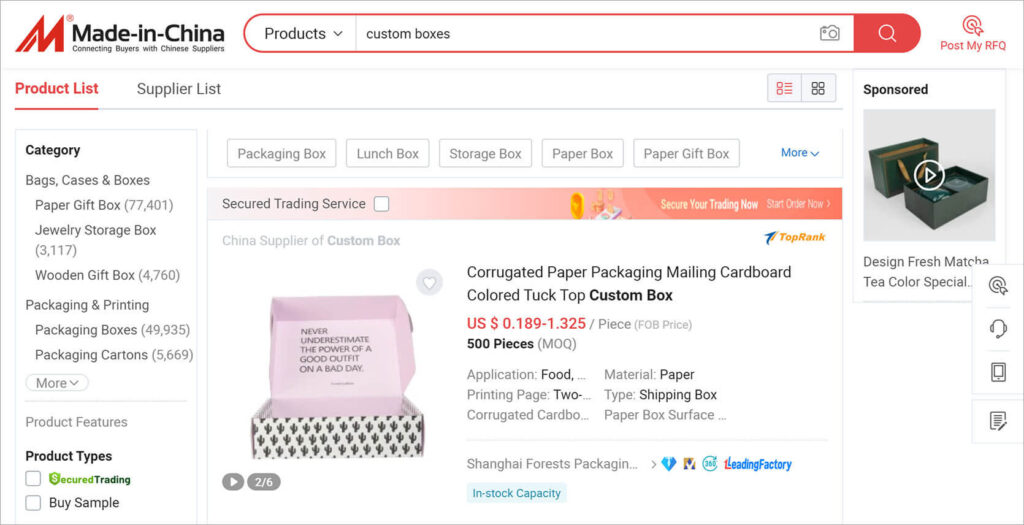
Task: Check the SecuredTrading product type filter
Action: click(x=34, y=479)
